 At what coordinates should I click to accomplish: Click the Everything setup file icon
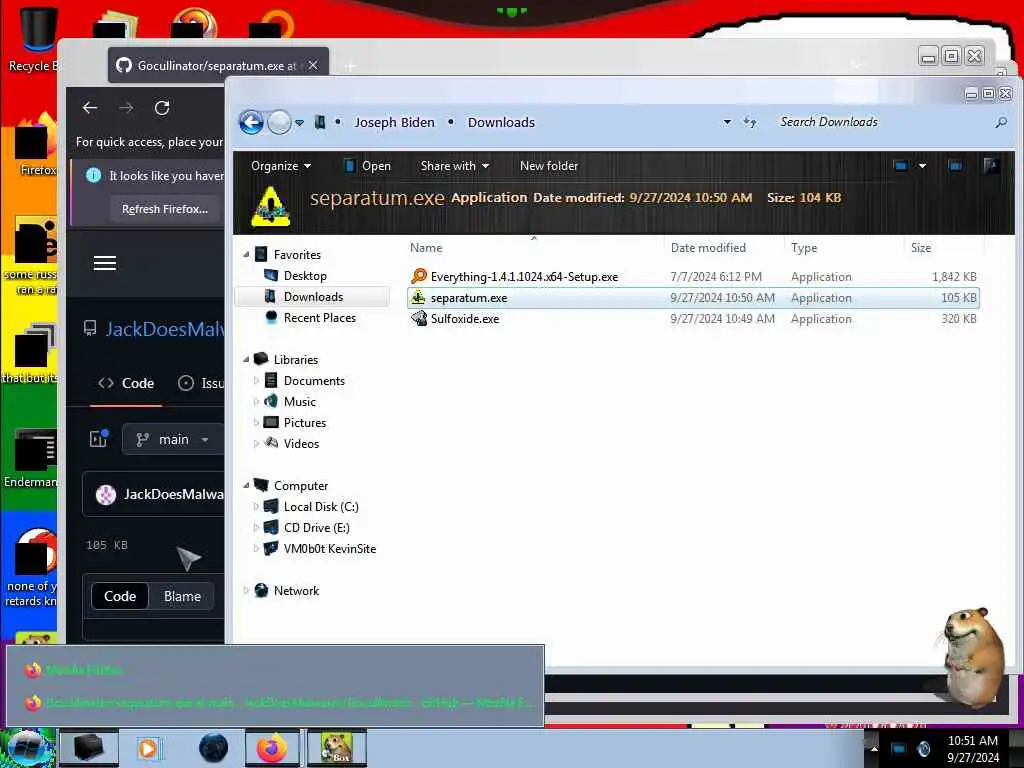click(x=419, y=276)
